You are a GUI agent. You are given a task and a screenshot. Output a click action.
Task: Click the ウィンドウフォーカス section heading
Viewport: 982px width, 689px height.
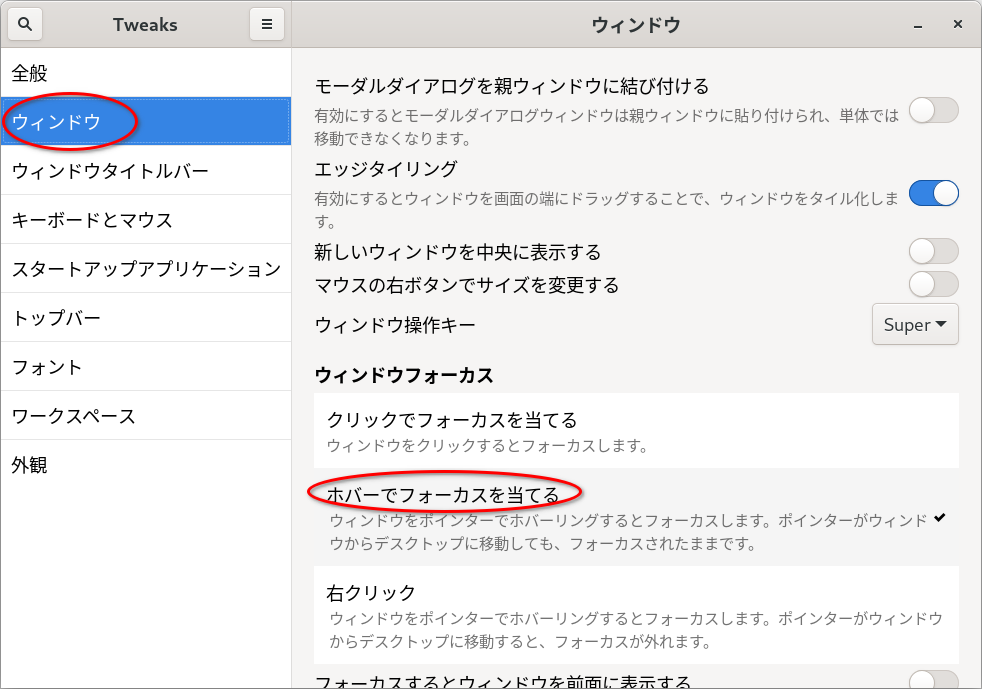(x=404, y=375)
